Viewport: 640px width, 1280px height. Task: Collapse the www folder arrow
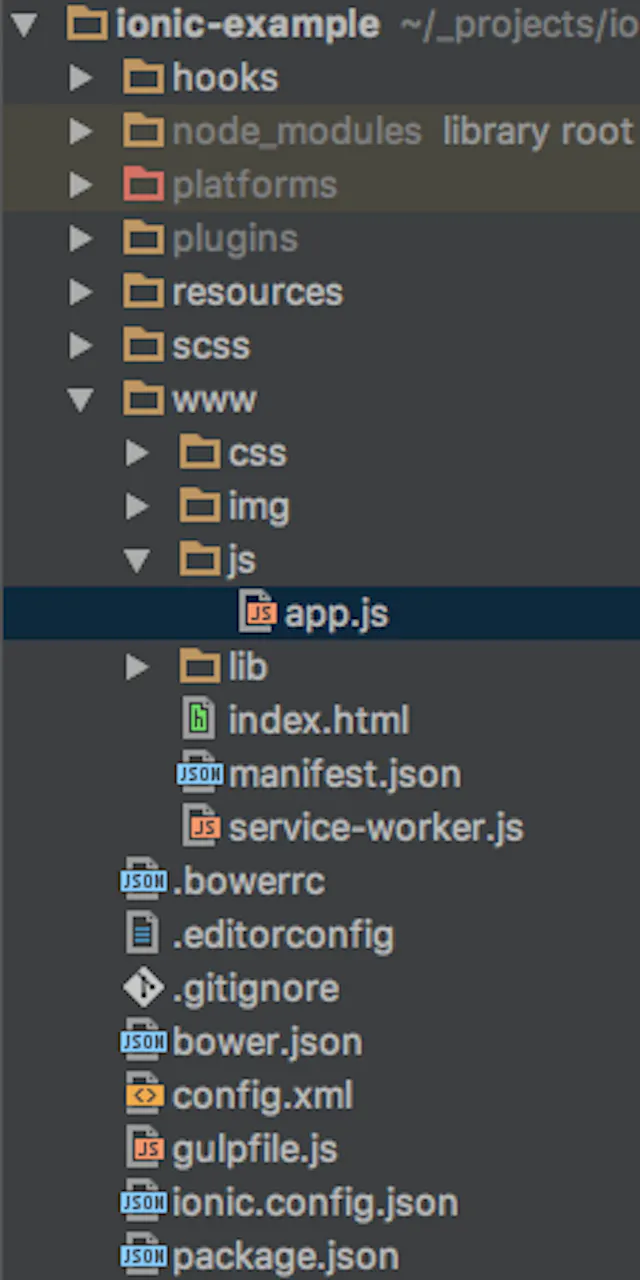coord(81,400)
